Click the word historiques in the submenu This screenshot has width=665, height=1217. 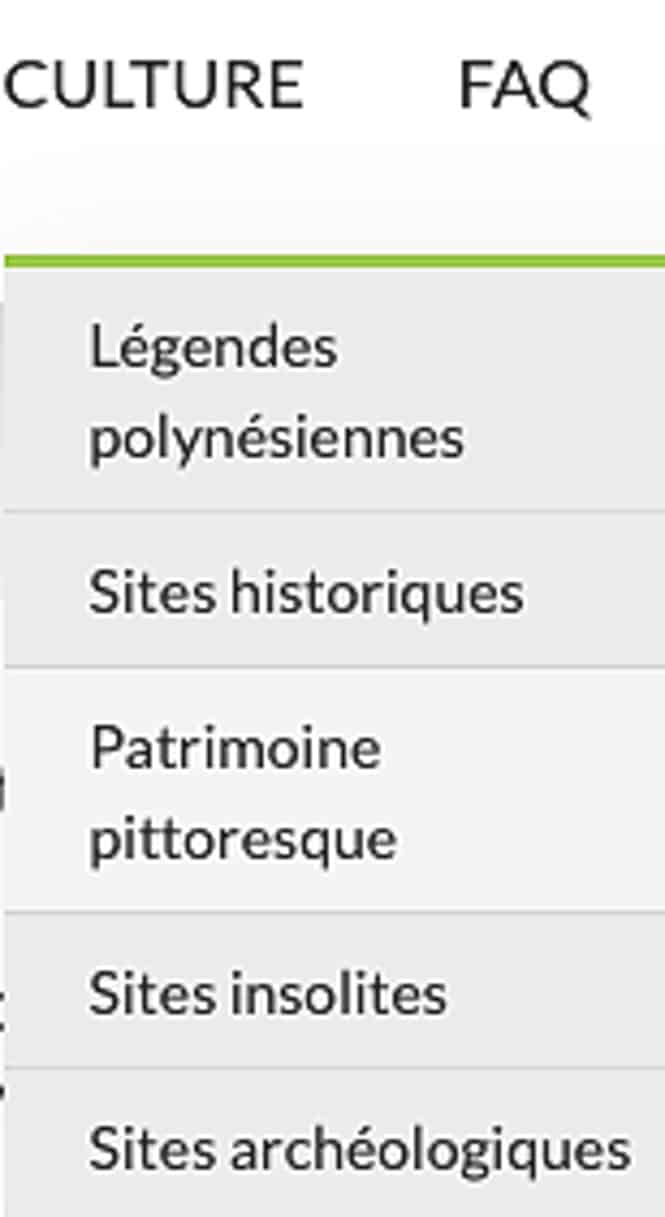377,592
